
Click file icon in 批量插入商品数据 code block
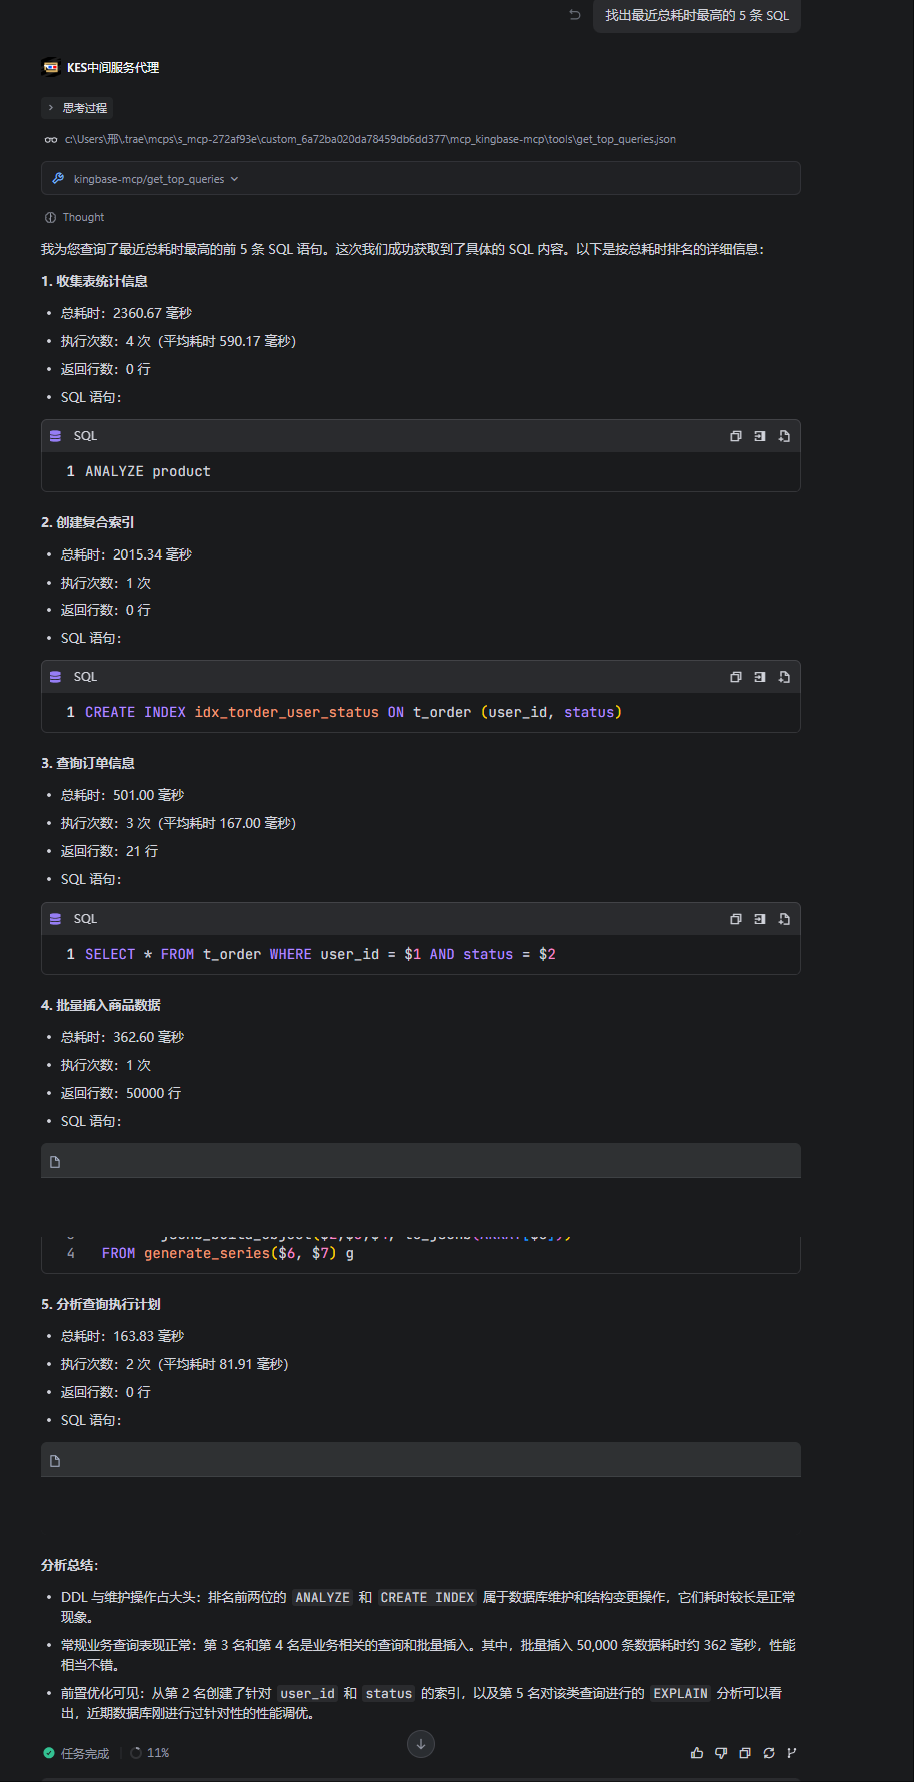click(55, 1162)
